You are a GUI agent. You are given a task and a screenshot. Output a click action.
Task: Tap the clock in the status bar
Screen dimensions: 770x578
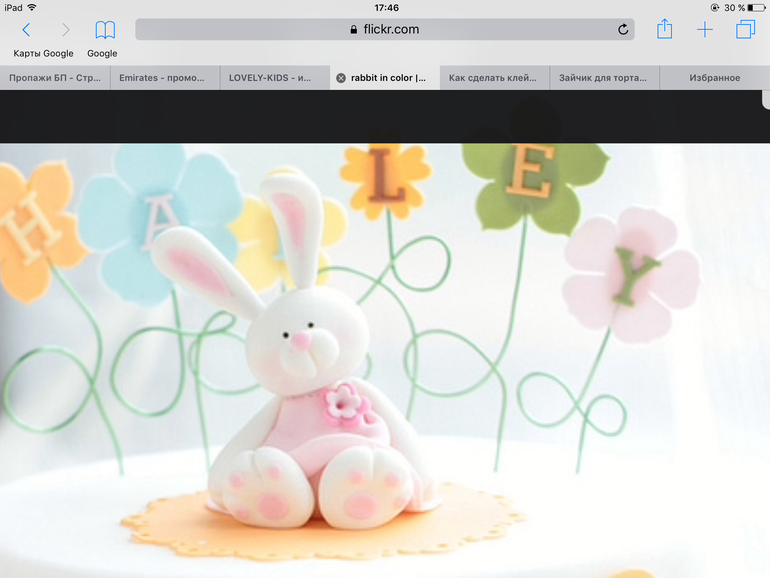pos(385,7)
